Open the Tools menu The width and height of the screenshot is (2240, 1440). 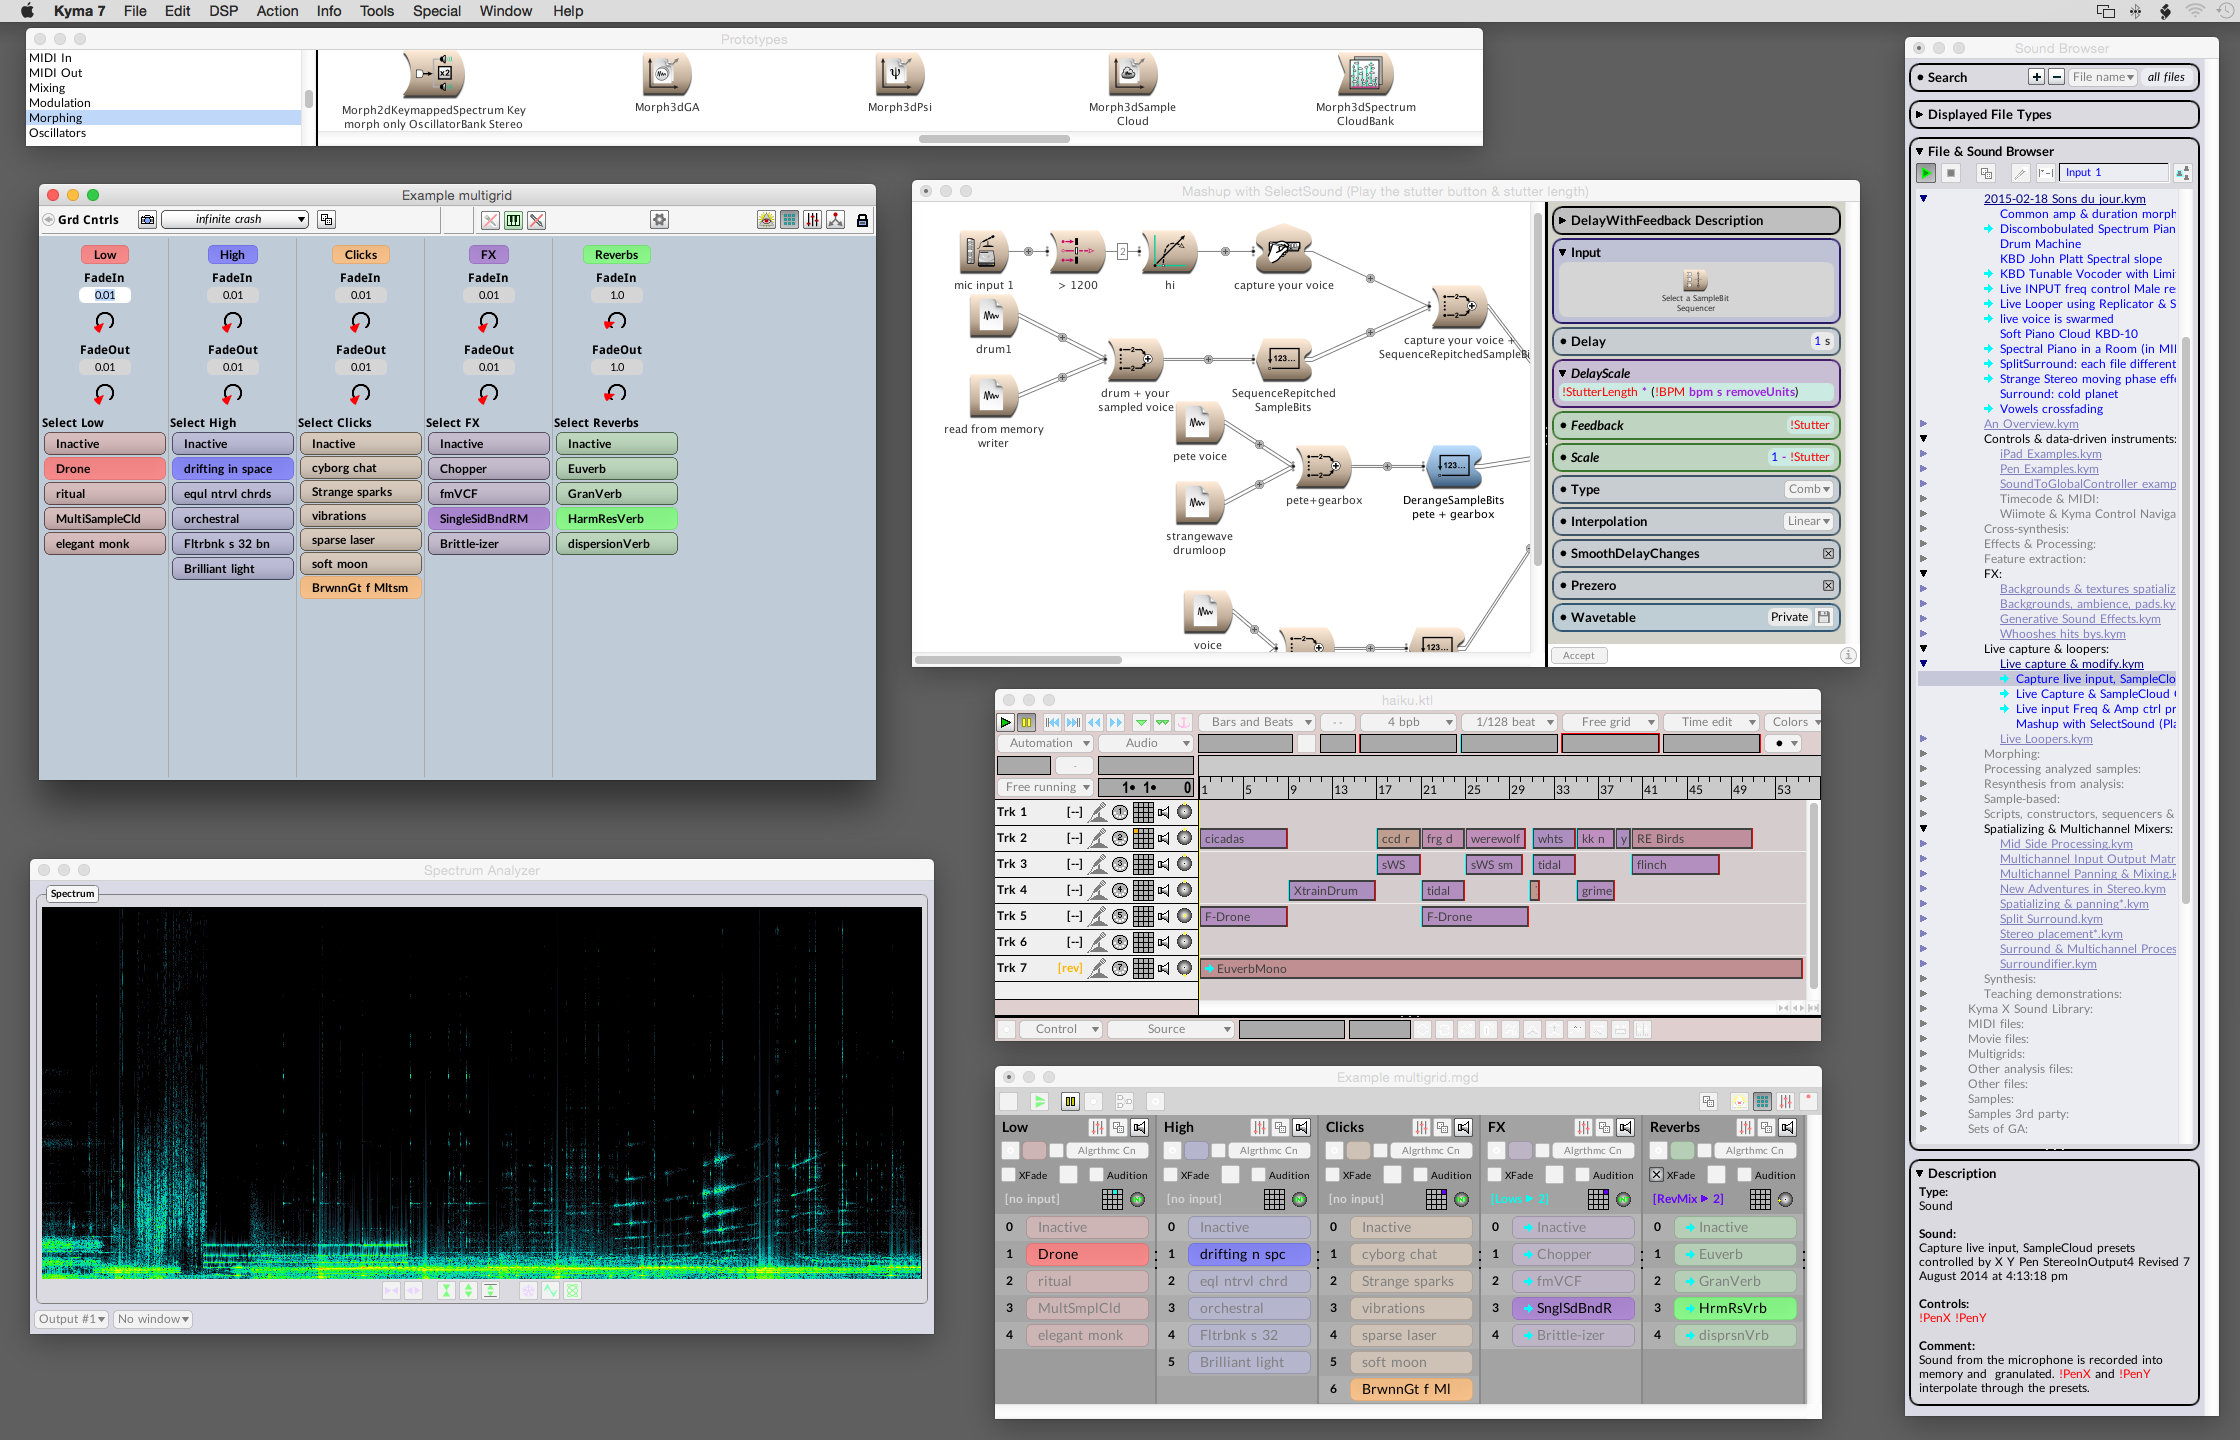pyautogui.click(x=376, y=11)
